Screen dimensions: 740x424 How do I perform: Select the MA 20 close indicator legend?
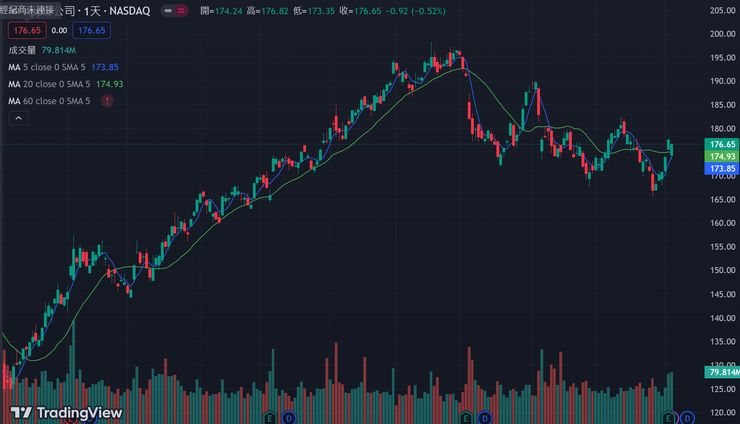coord(50,84)
